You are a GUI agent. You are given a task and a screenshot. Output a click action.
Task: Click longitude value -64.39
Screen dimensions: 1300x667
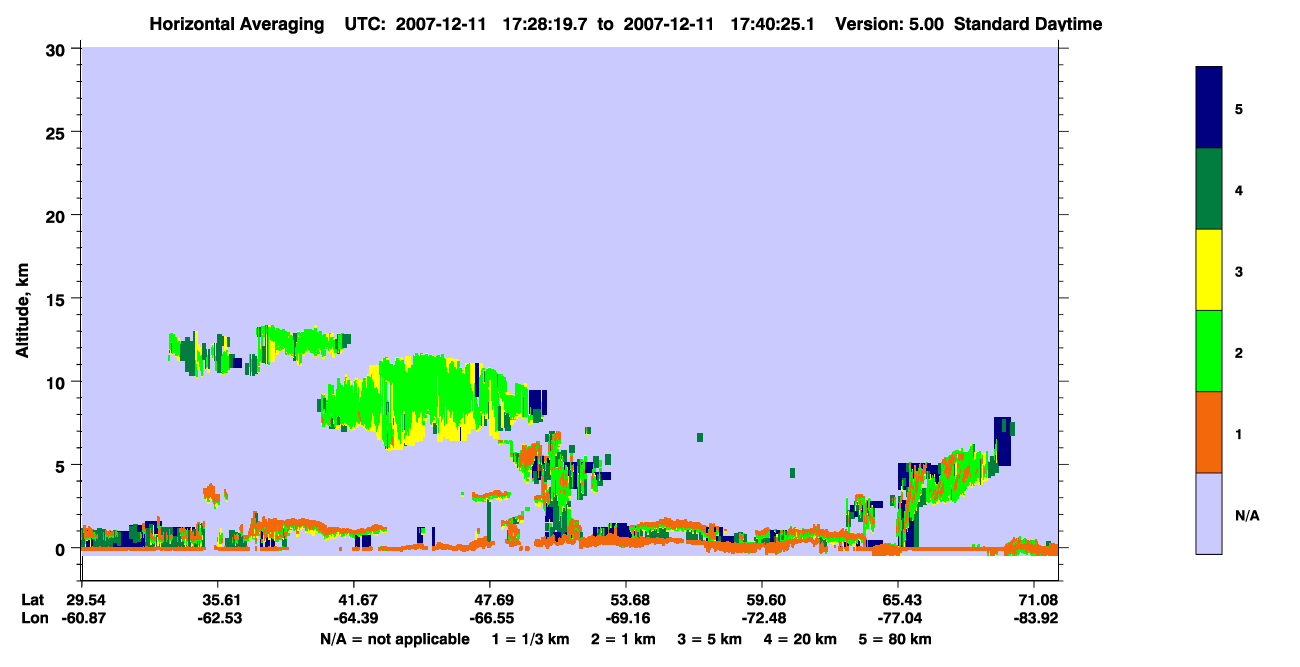[x=354, y=618]
